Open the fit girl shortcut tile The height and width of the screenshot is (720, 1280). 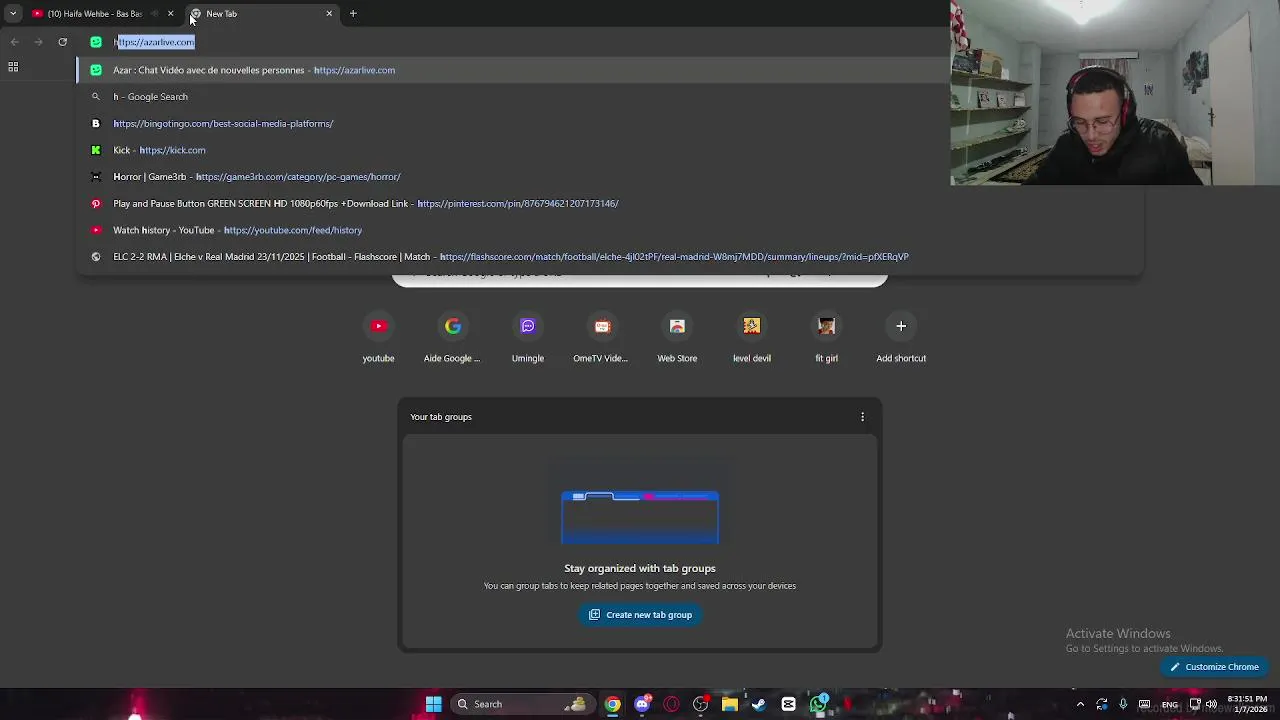coord(826,338)
